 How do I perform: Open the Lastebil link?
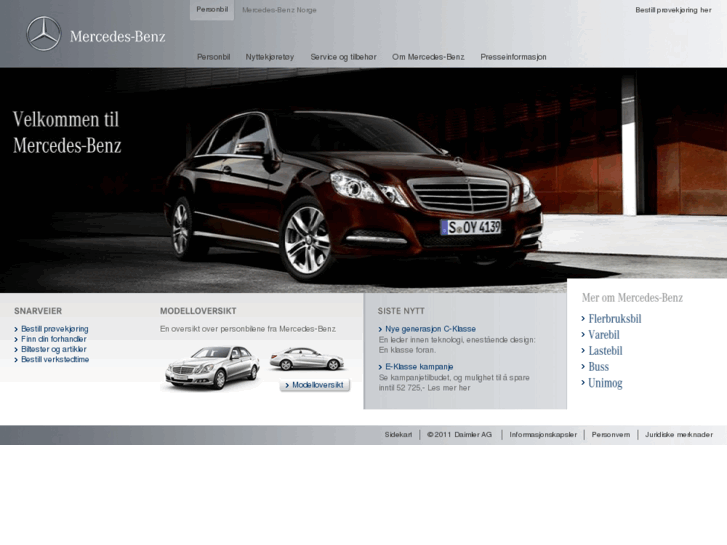(605, 351)
